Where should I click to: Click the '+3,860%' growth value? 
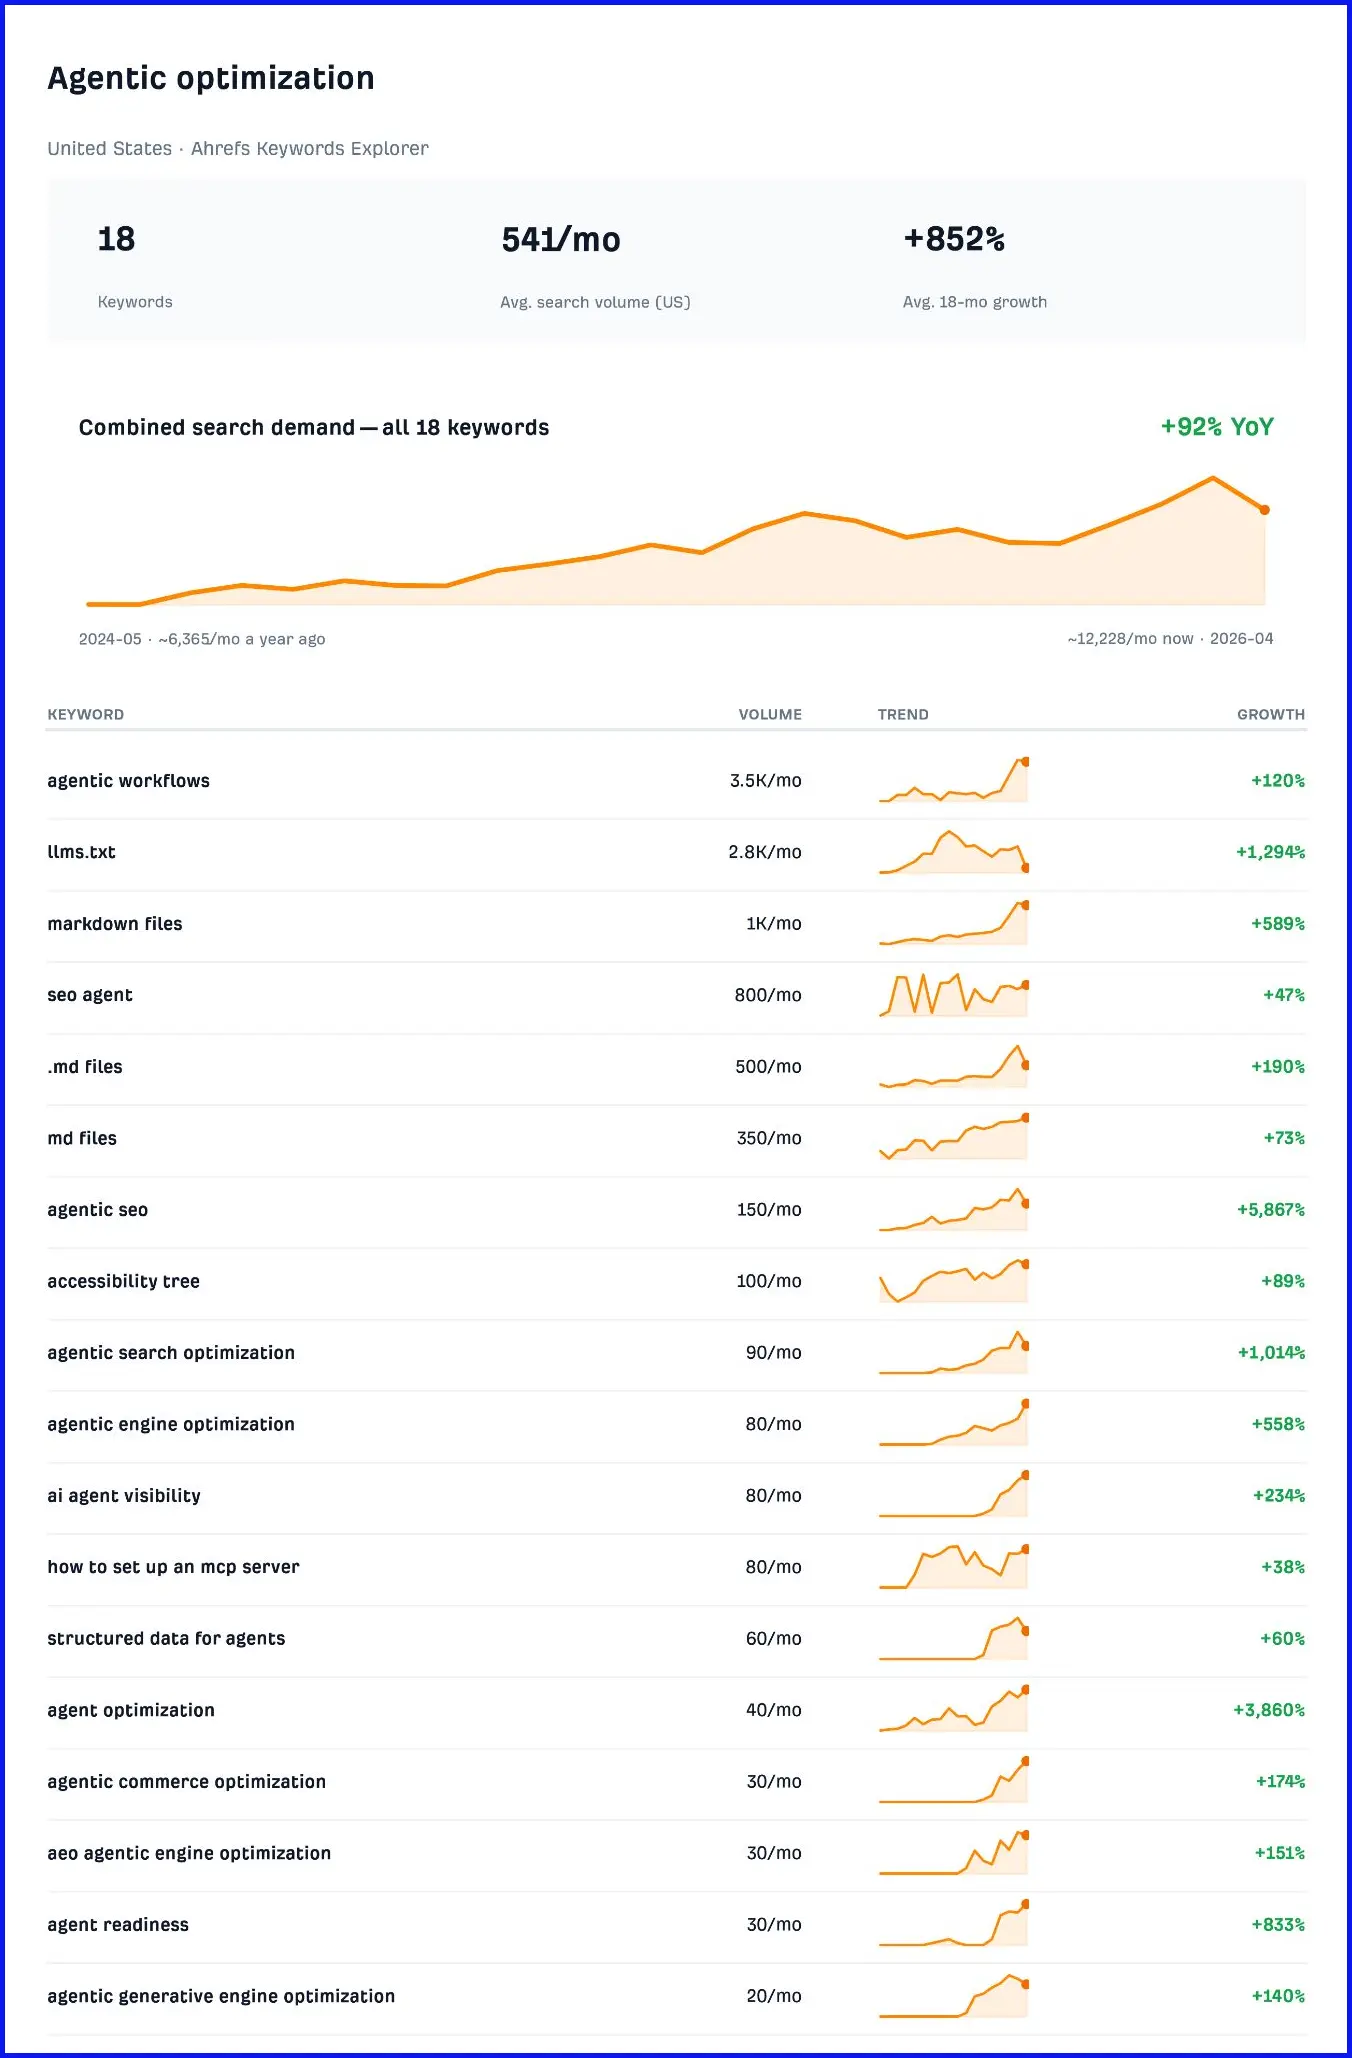(x=1269, y=1710)
